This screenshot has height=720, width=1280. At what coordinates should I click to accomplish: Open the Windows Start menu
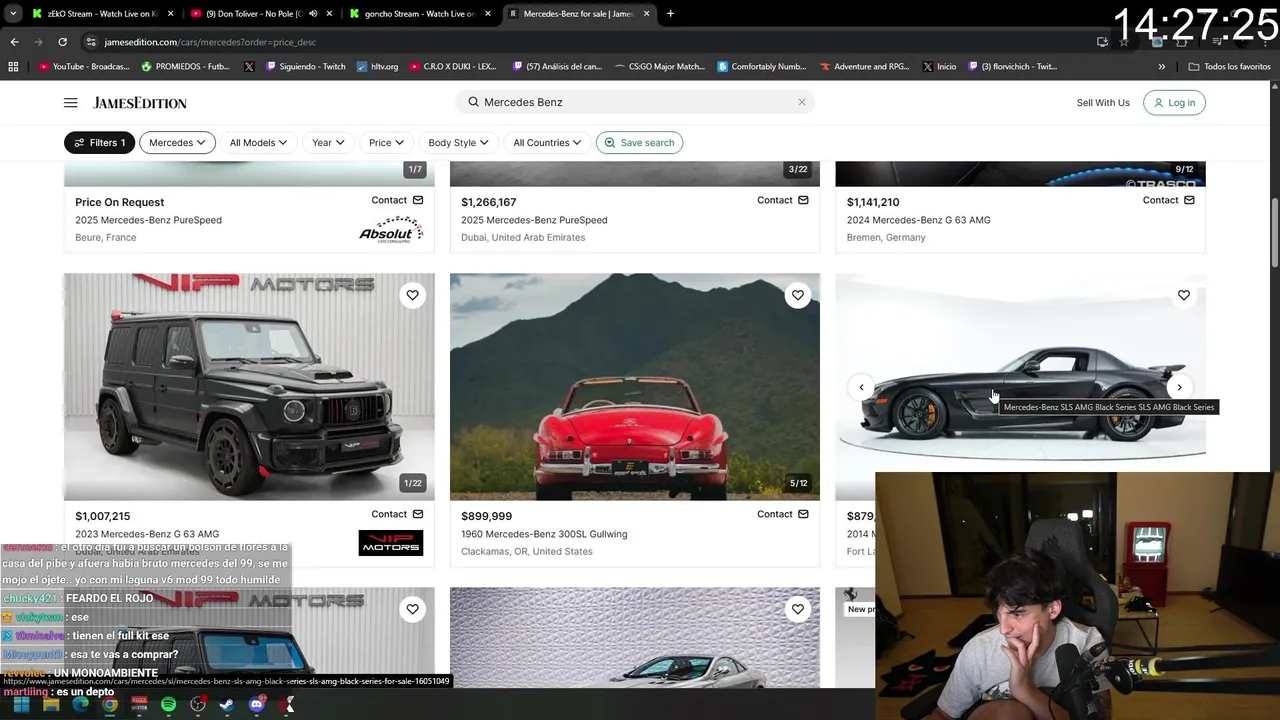[x=22, y=705]
